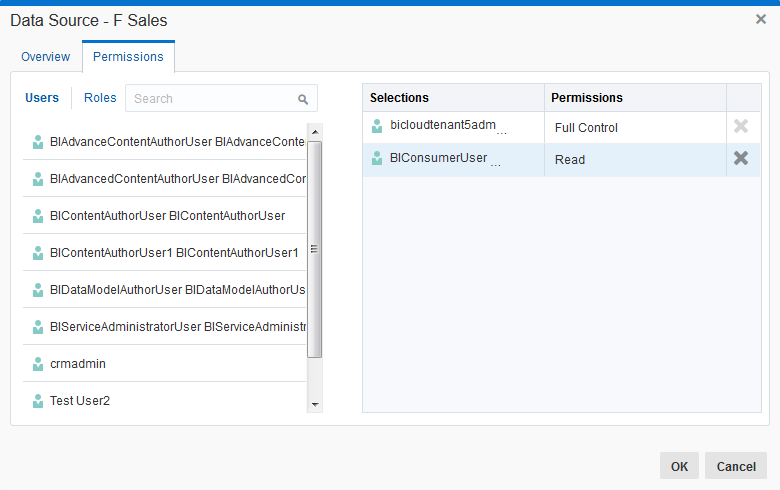Click the user list scrollbar thumb
Viewport: 780px width, 490px height.
tap(314, 249)
